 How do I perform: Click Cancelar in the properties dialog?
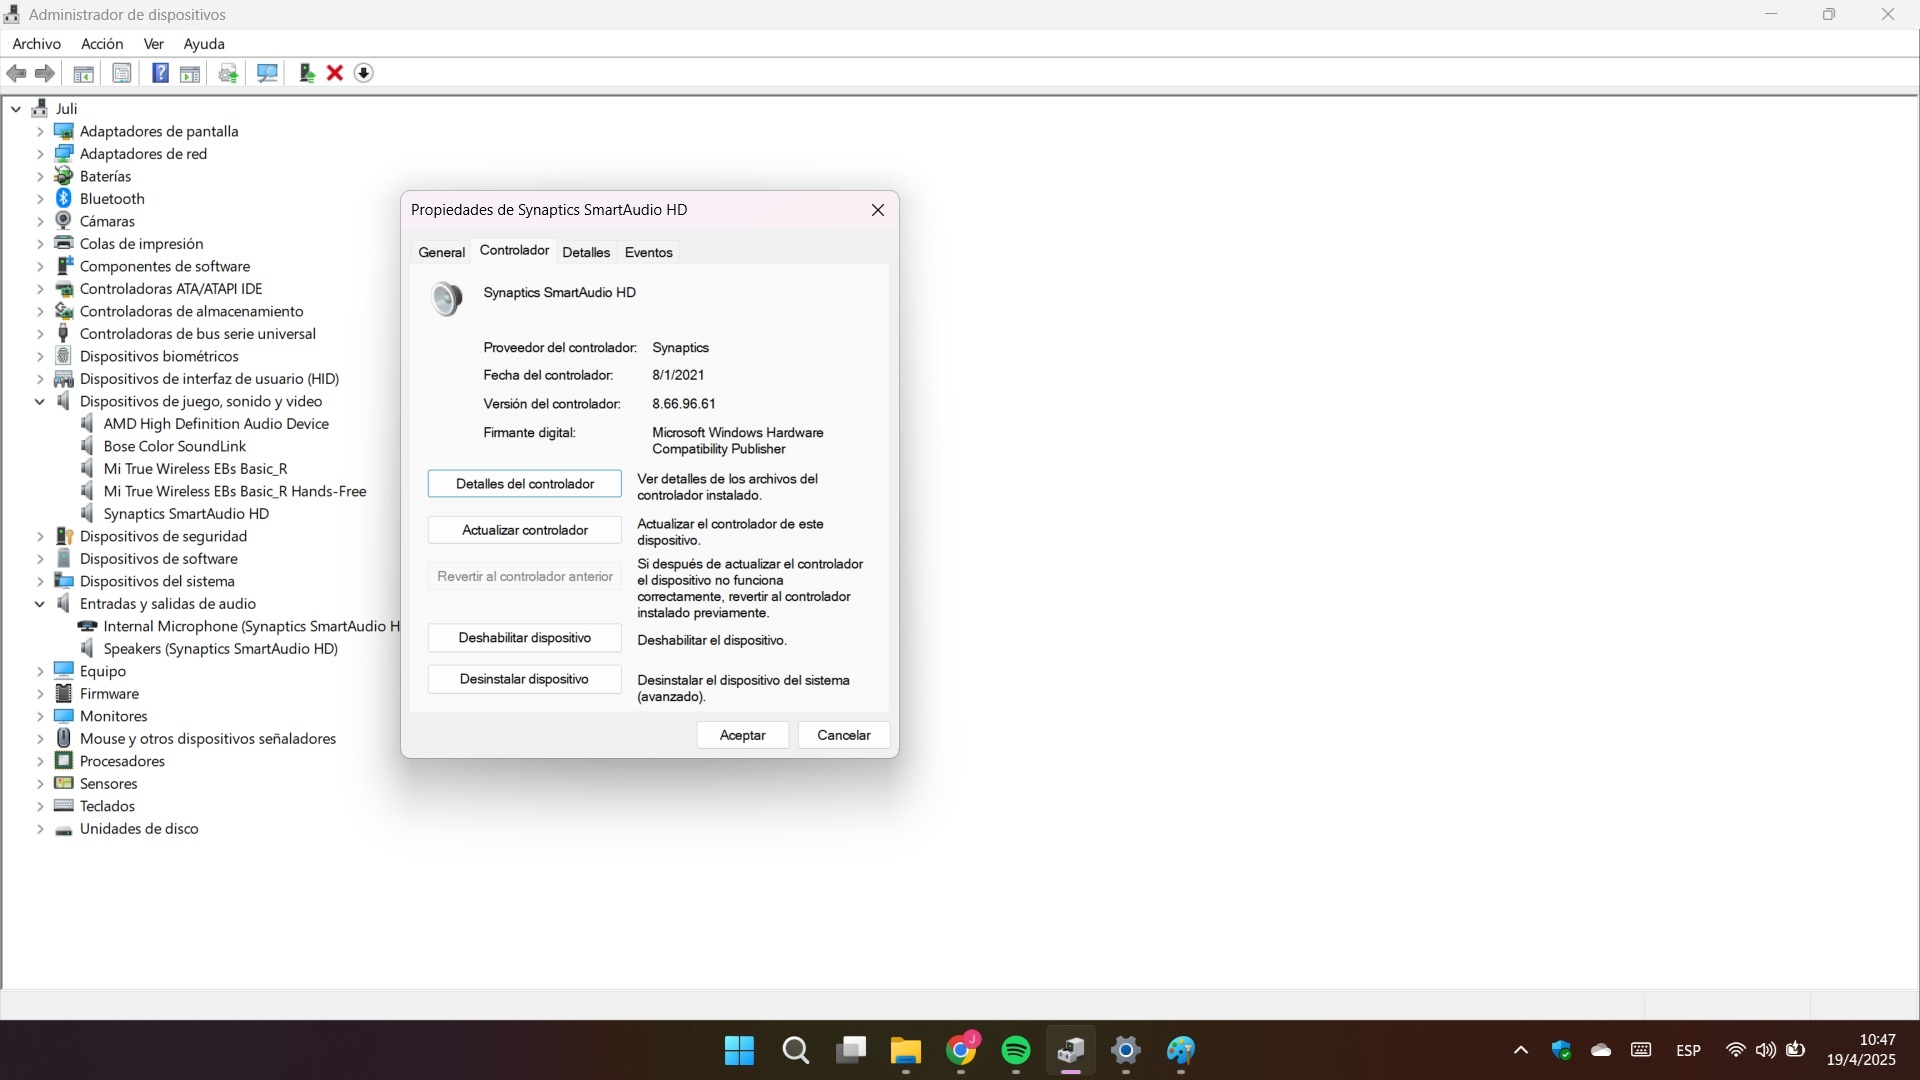843,735
